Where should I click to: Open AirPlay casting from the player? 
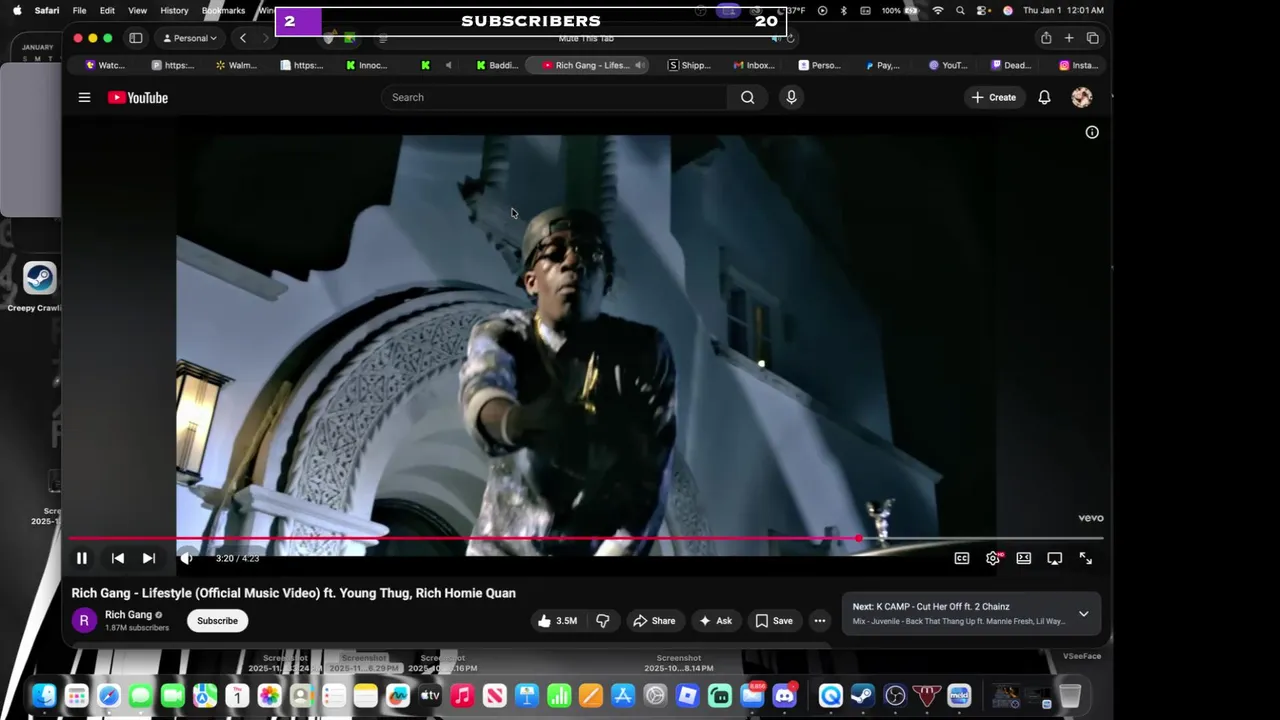pyautogui.click(x=1055, y=558)
